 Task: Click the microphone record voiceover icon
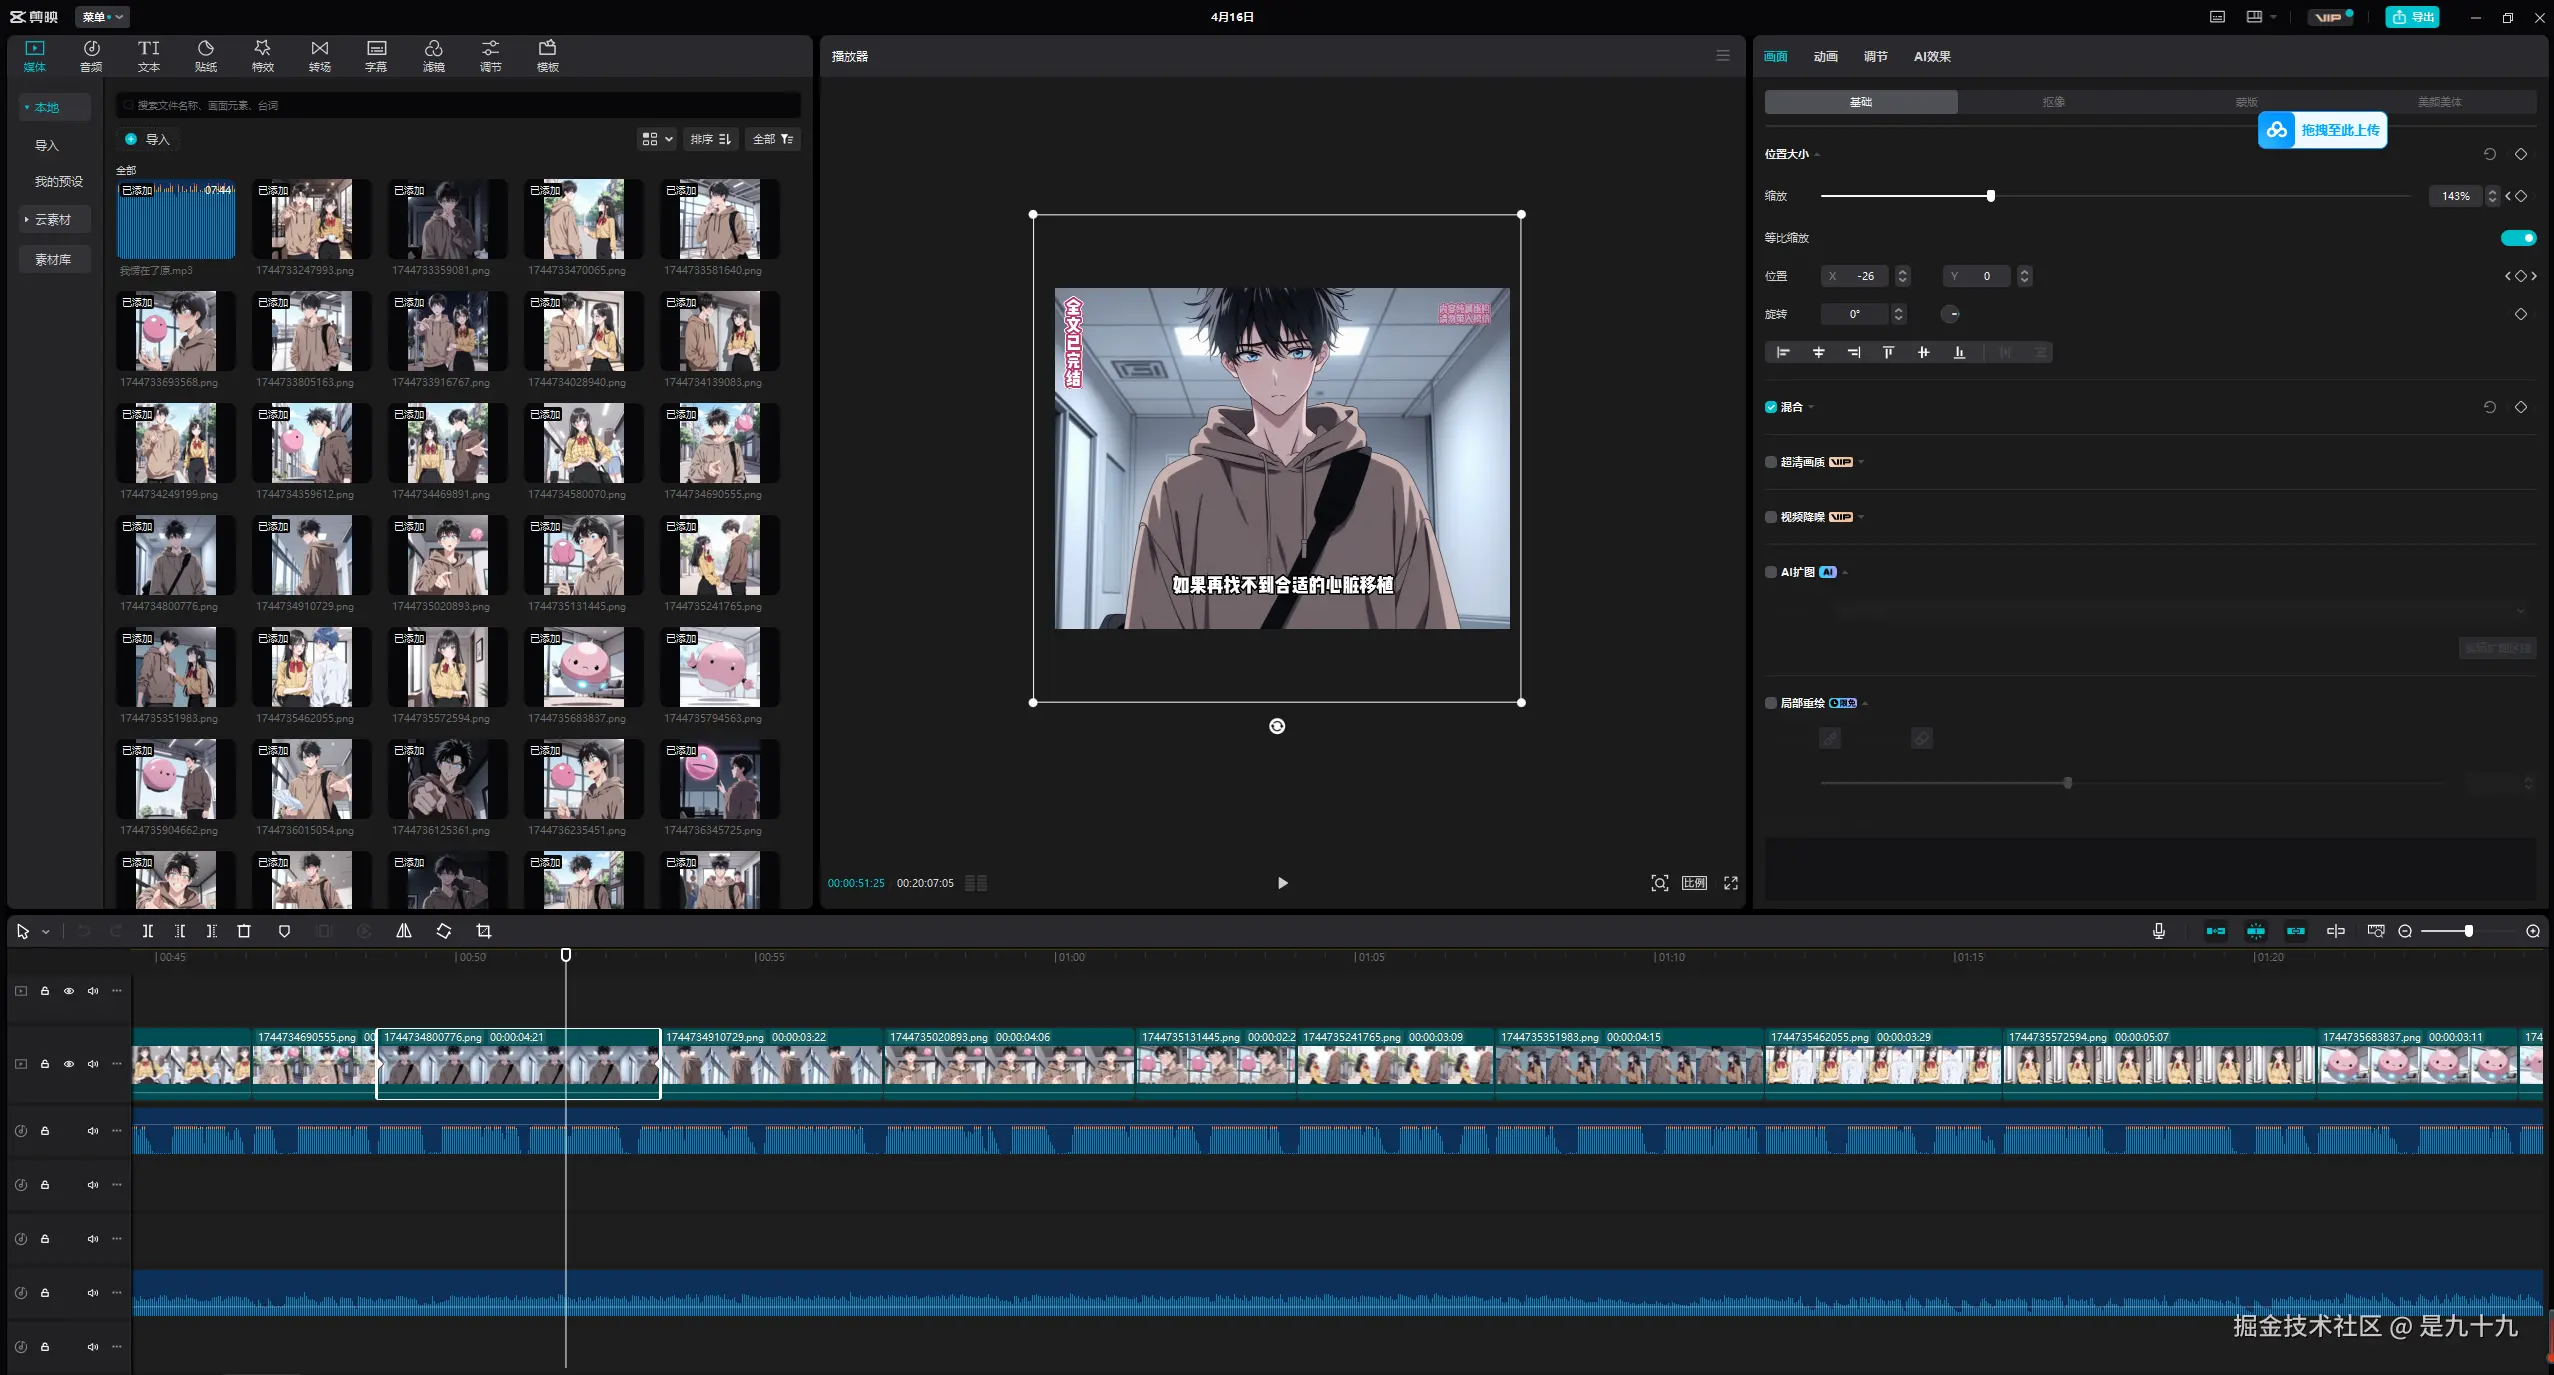point(2159,931)
